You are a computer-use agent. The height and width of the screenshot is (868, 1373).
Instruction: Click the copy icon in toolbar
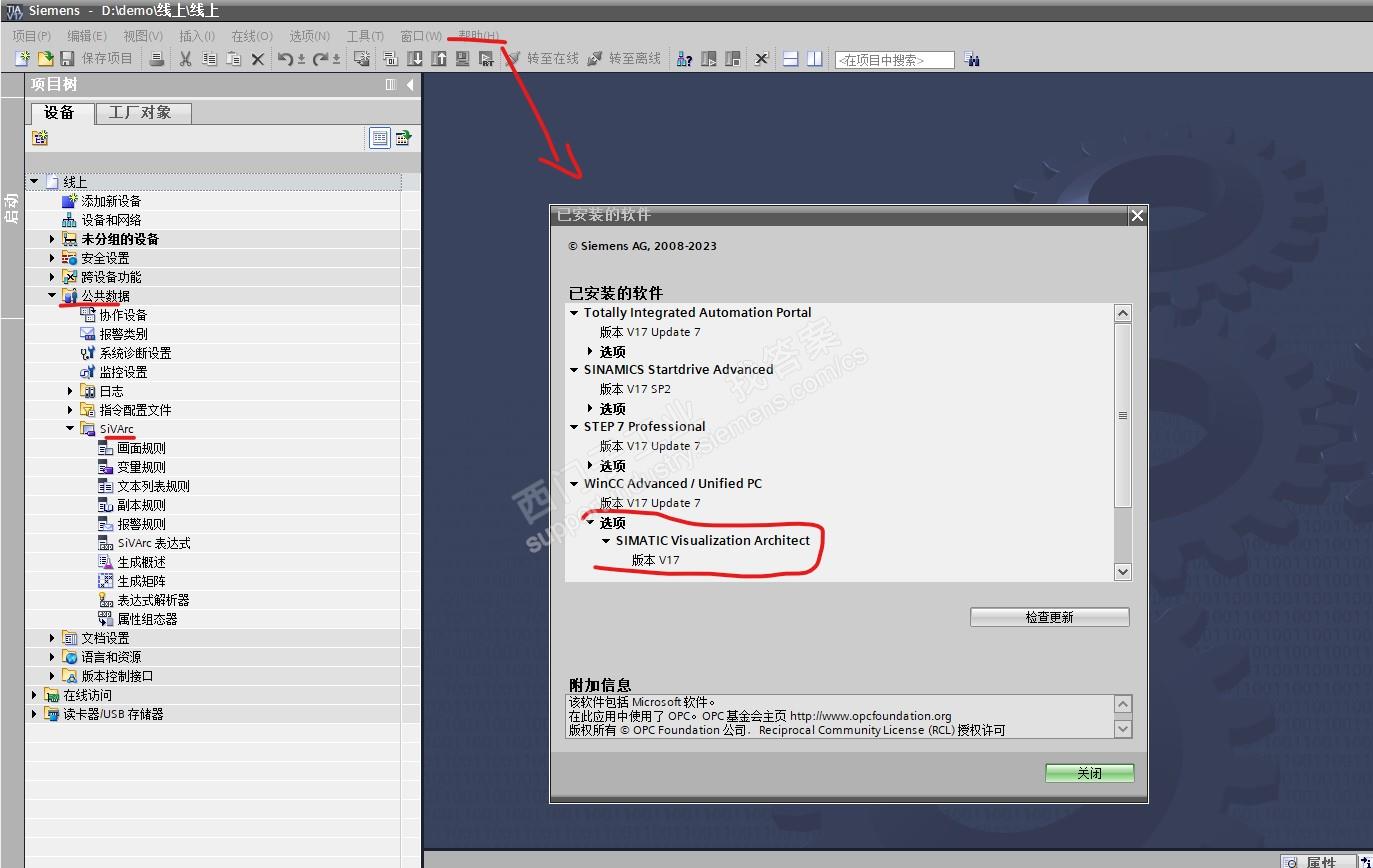tap(209, 59)
